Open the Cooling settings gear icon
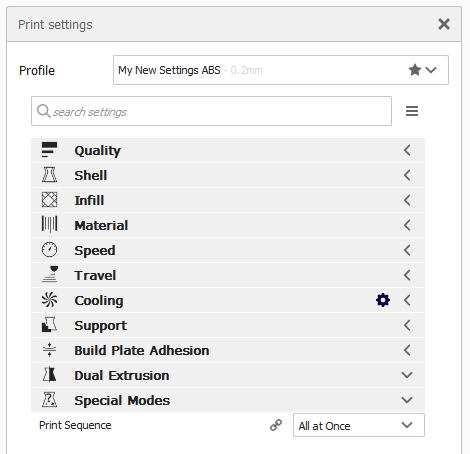 pyautogui.click(x=383, y=300)
